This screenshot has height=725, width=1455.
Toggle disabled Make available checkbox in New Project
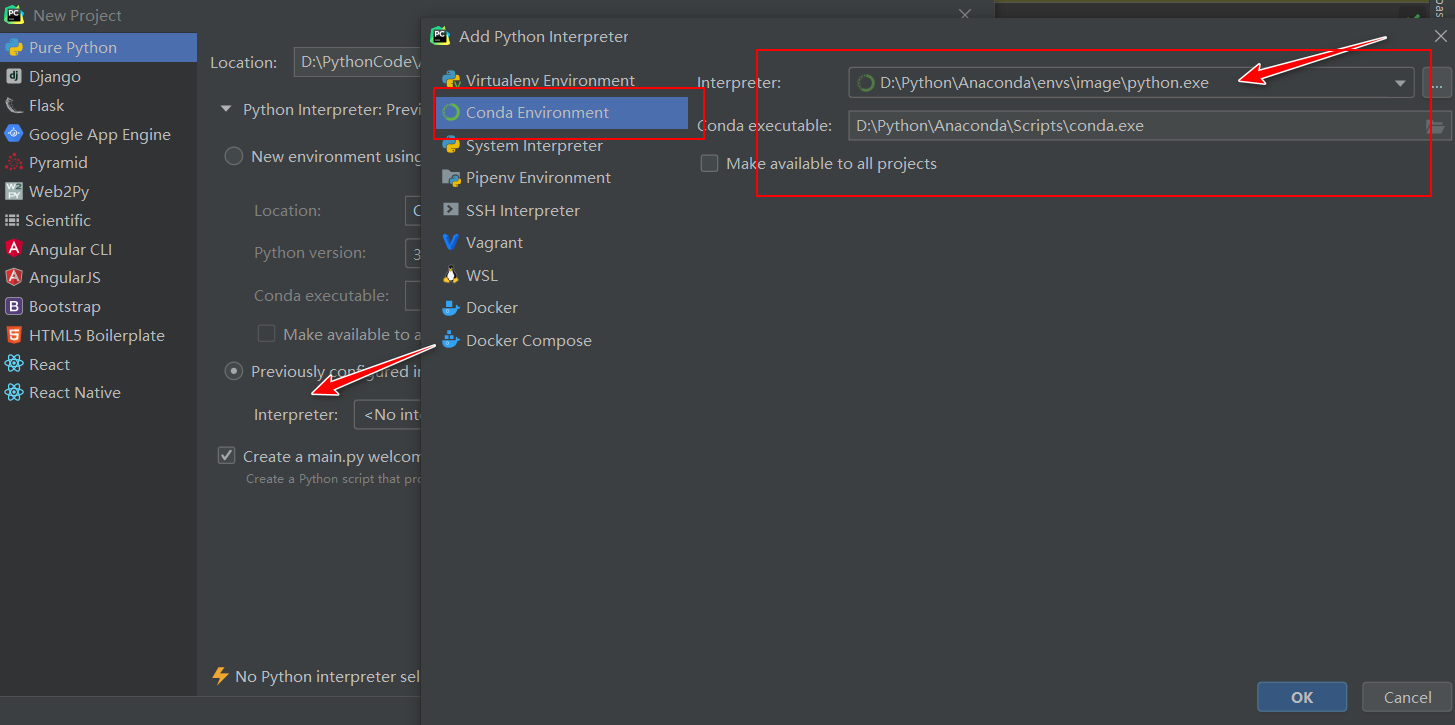(266, 334)
